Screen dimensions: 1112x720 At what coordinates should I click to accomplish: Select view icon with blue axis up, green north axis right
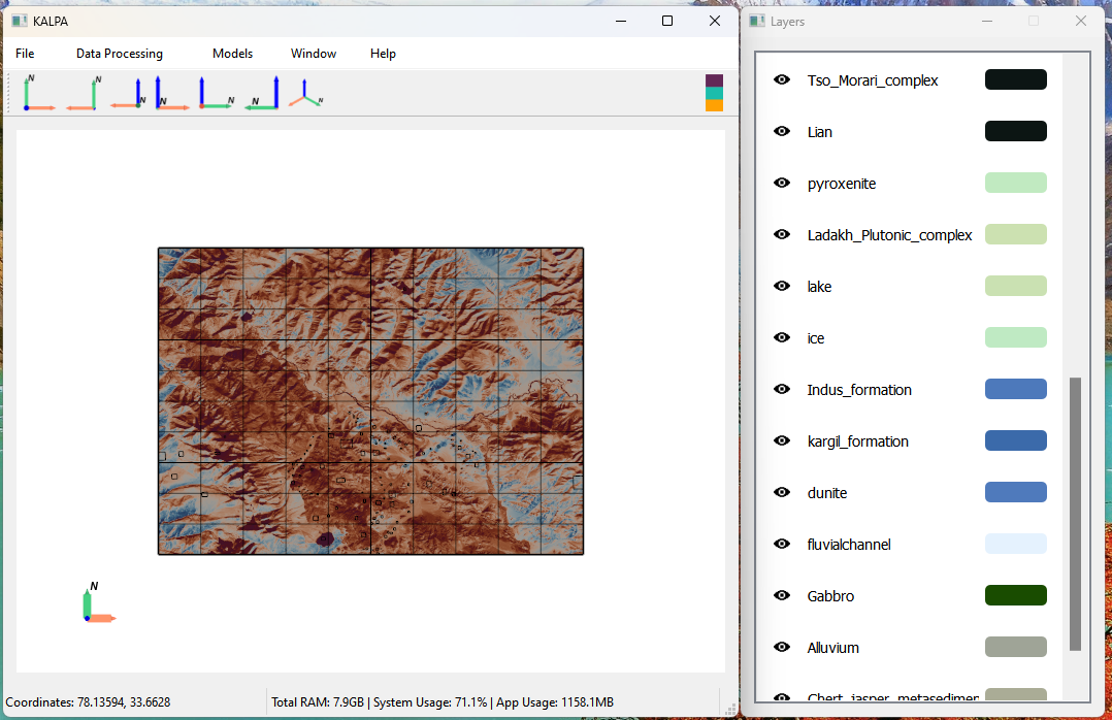coord(216,93)
